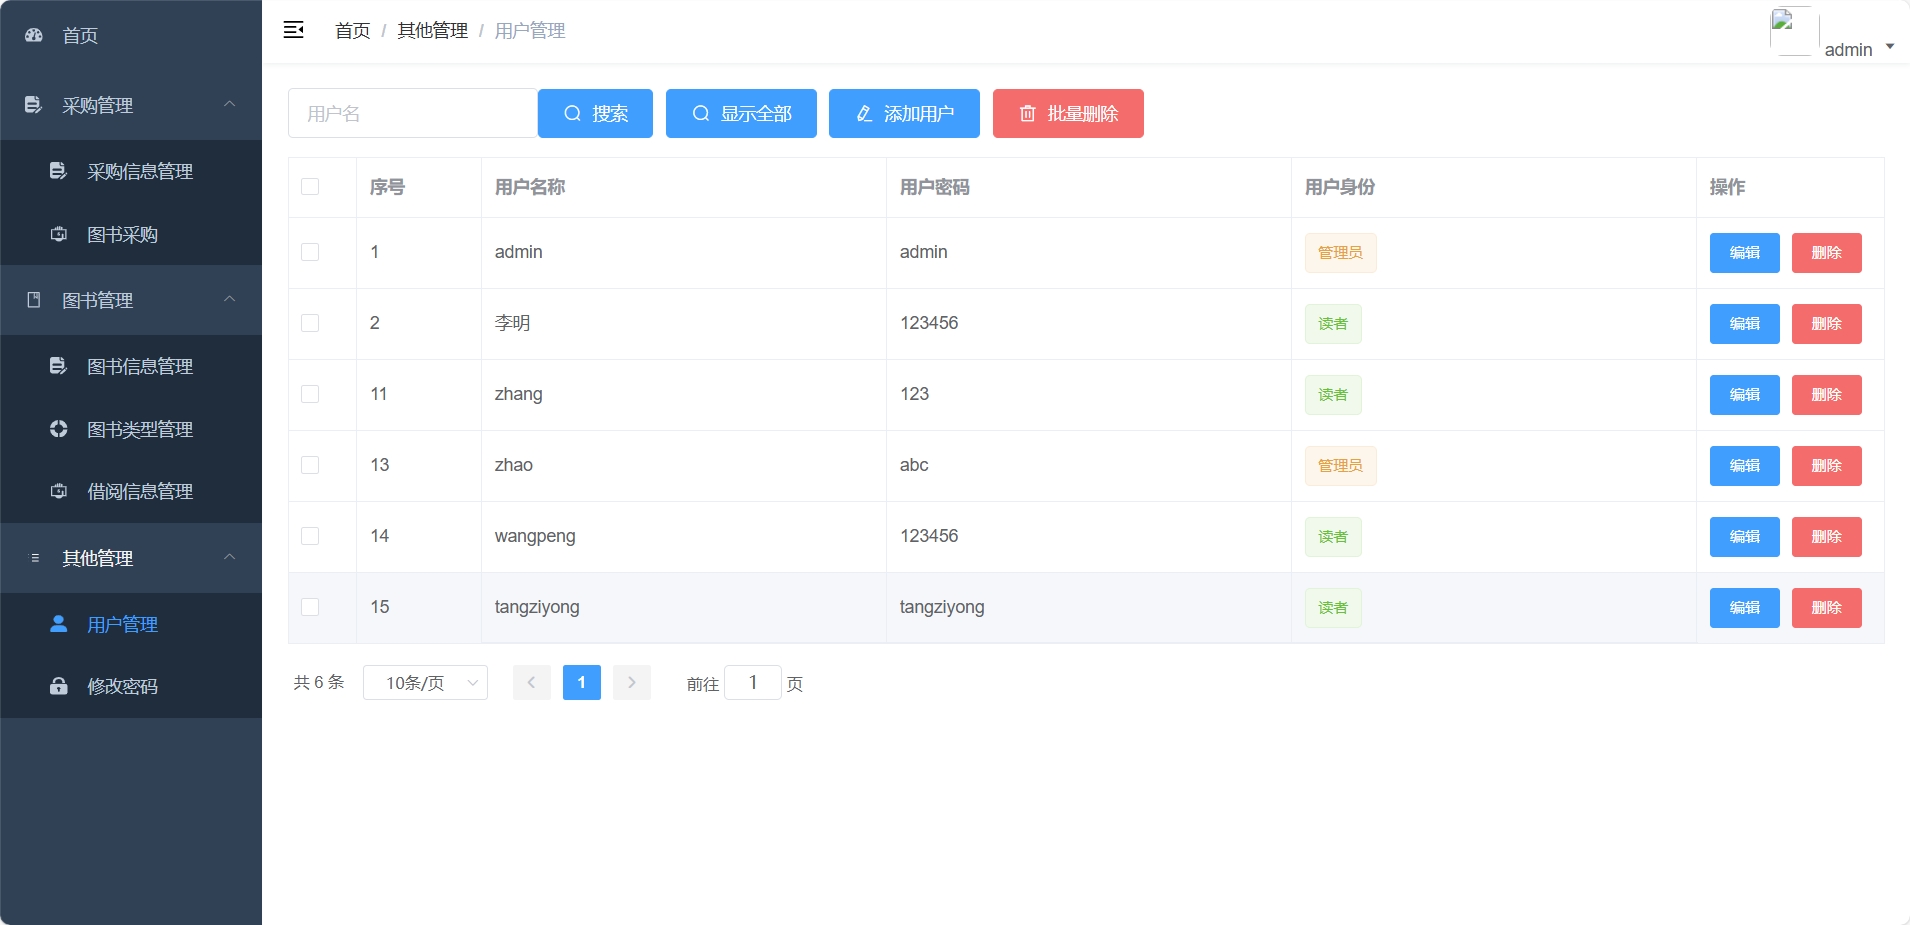Select page 1 in pagination

click(582, 682)
